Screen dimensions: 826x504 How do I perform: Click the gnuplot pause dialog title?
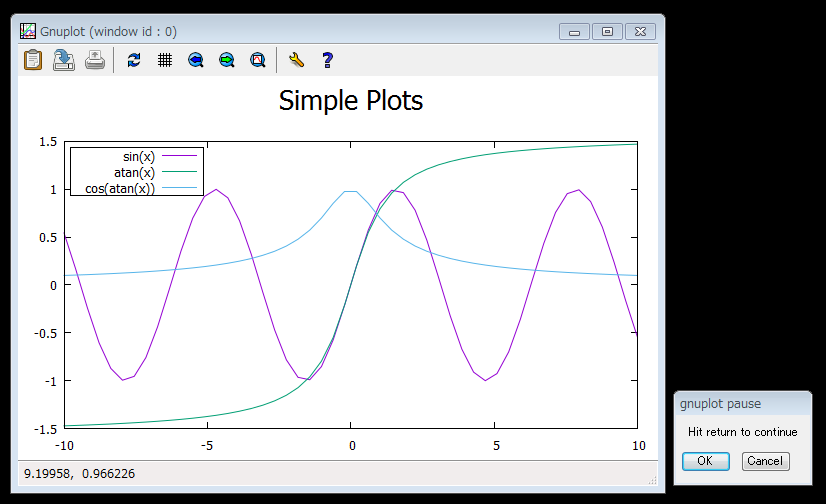point(720,404)
